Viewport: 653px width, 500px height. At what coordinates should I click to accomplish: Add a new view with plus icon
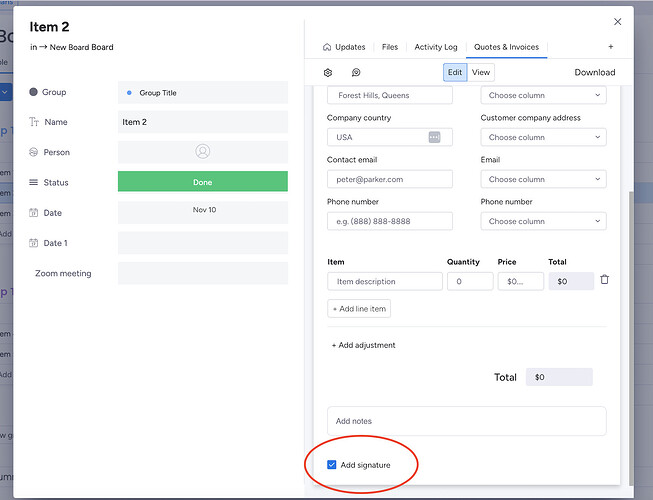(611, 47)
